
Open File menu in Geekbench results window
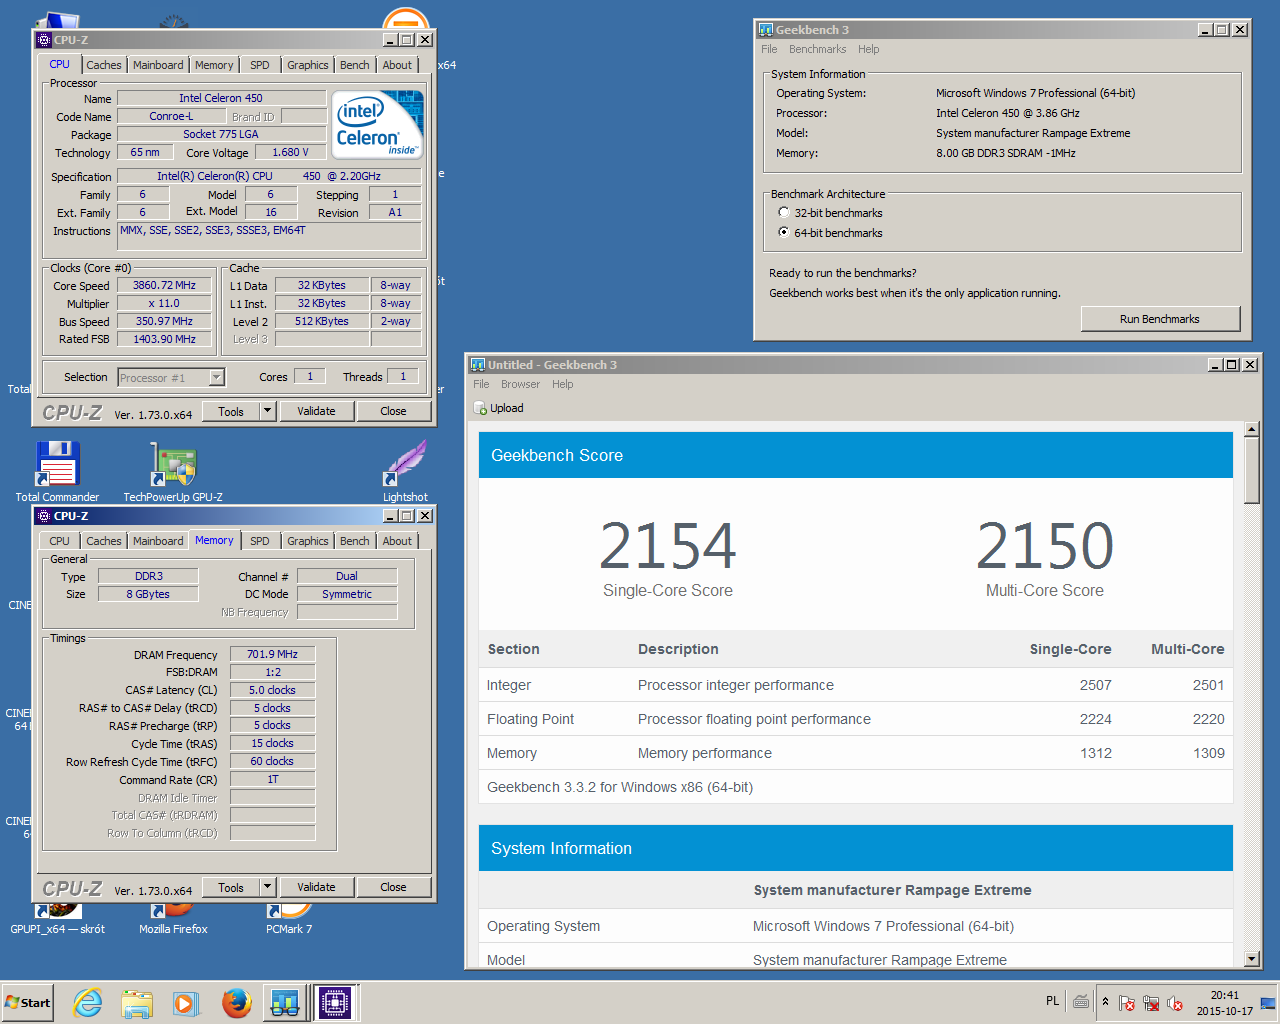click(481, 384)
